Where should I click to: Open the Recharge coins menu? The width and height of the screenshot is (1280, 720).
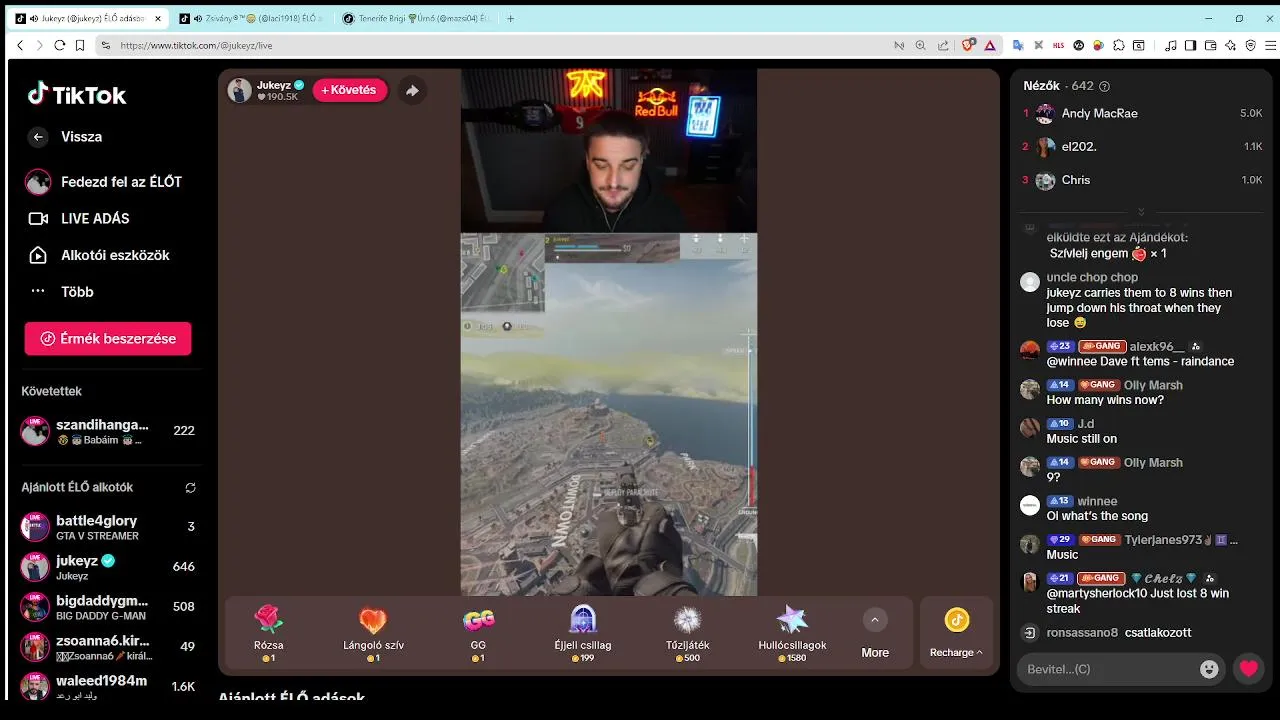click(x=956, y=633)
